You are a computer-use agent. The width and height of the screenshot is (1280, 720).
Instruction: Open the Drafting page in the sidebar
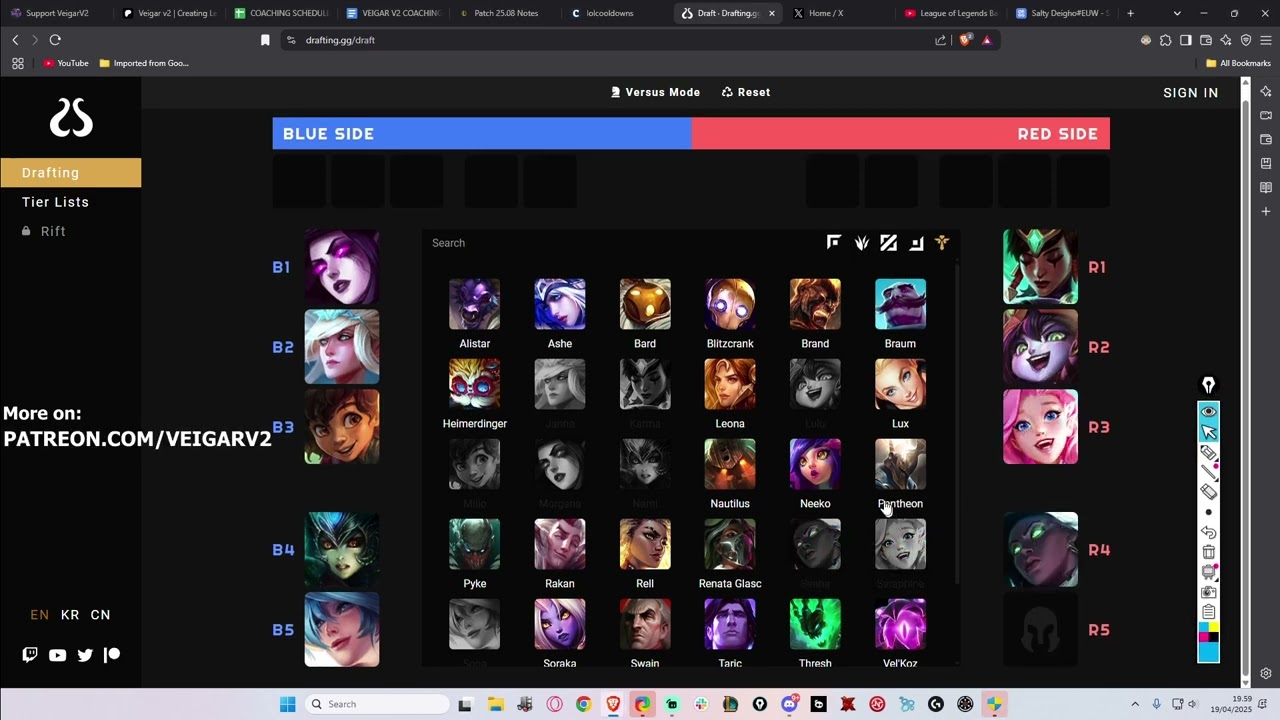tap(70, 172)
